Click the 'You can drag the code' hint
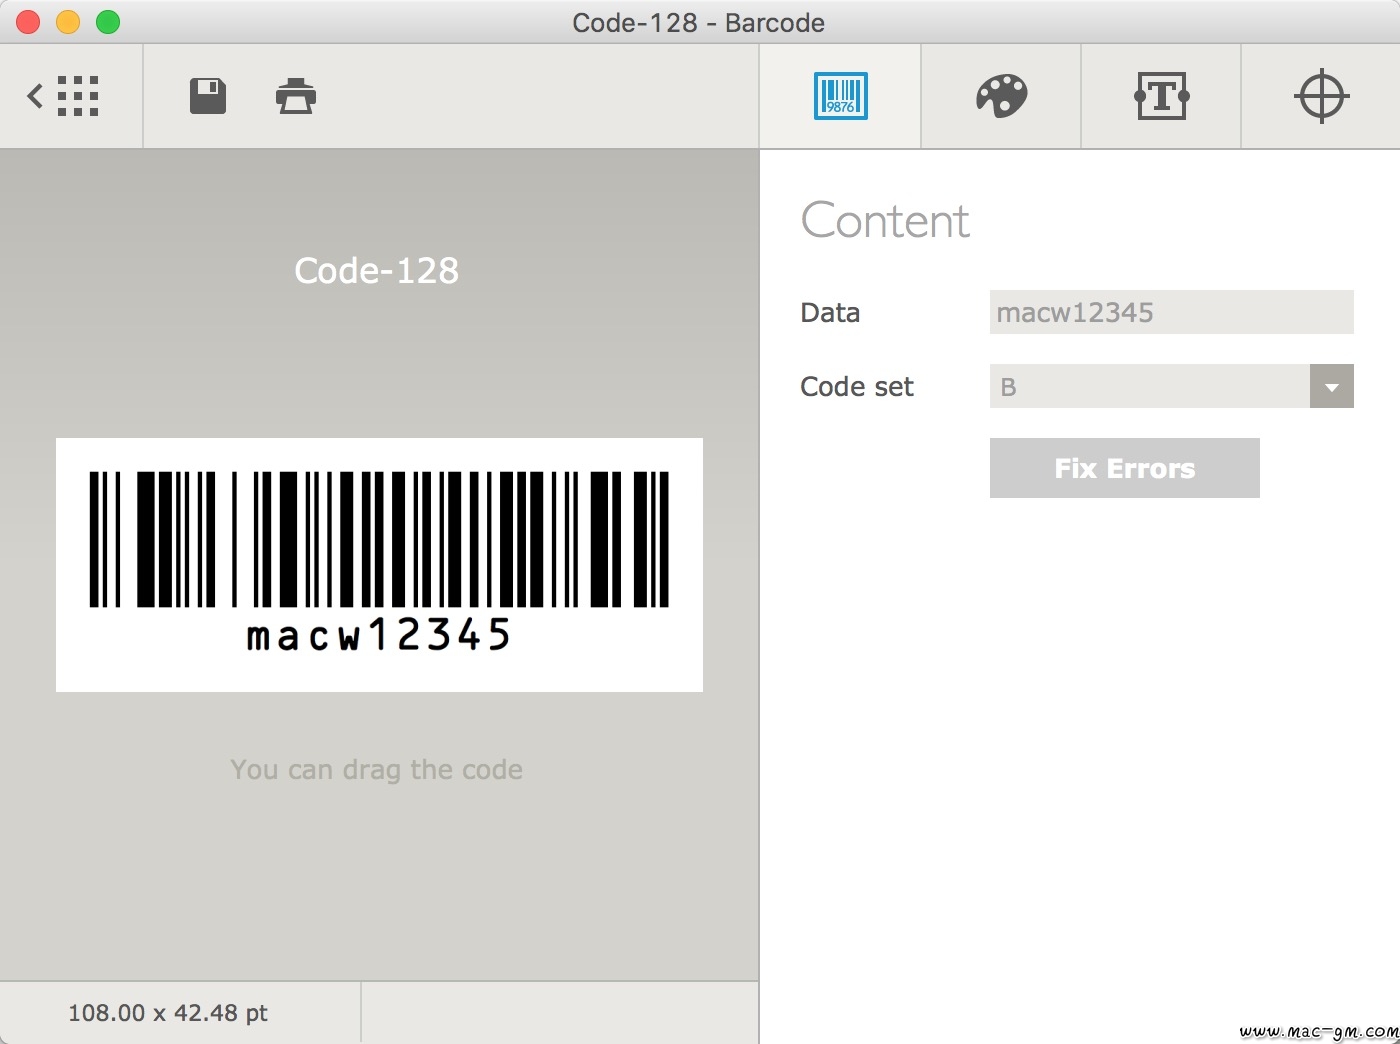1400x1044 pixels. coord(377,769)
